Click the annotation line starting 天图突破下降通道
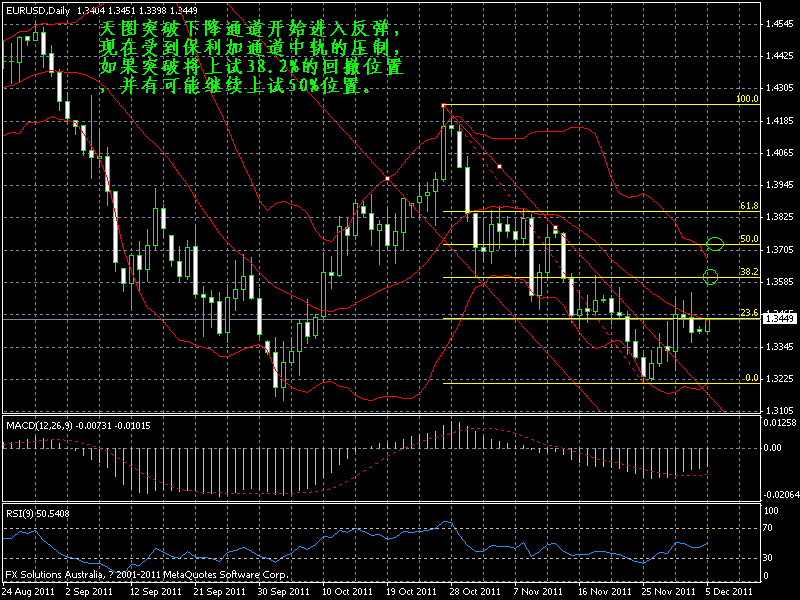This screenshot has width=800, height=600. coord(251,29)
